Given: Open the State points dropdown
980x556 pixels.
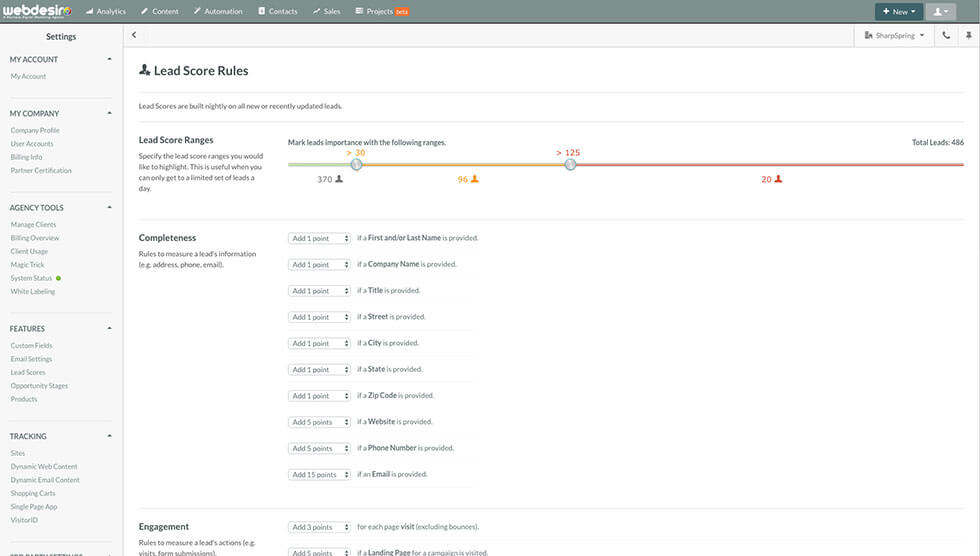Looking at the screenshot, I should [319, 369].
